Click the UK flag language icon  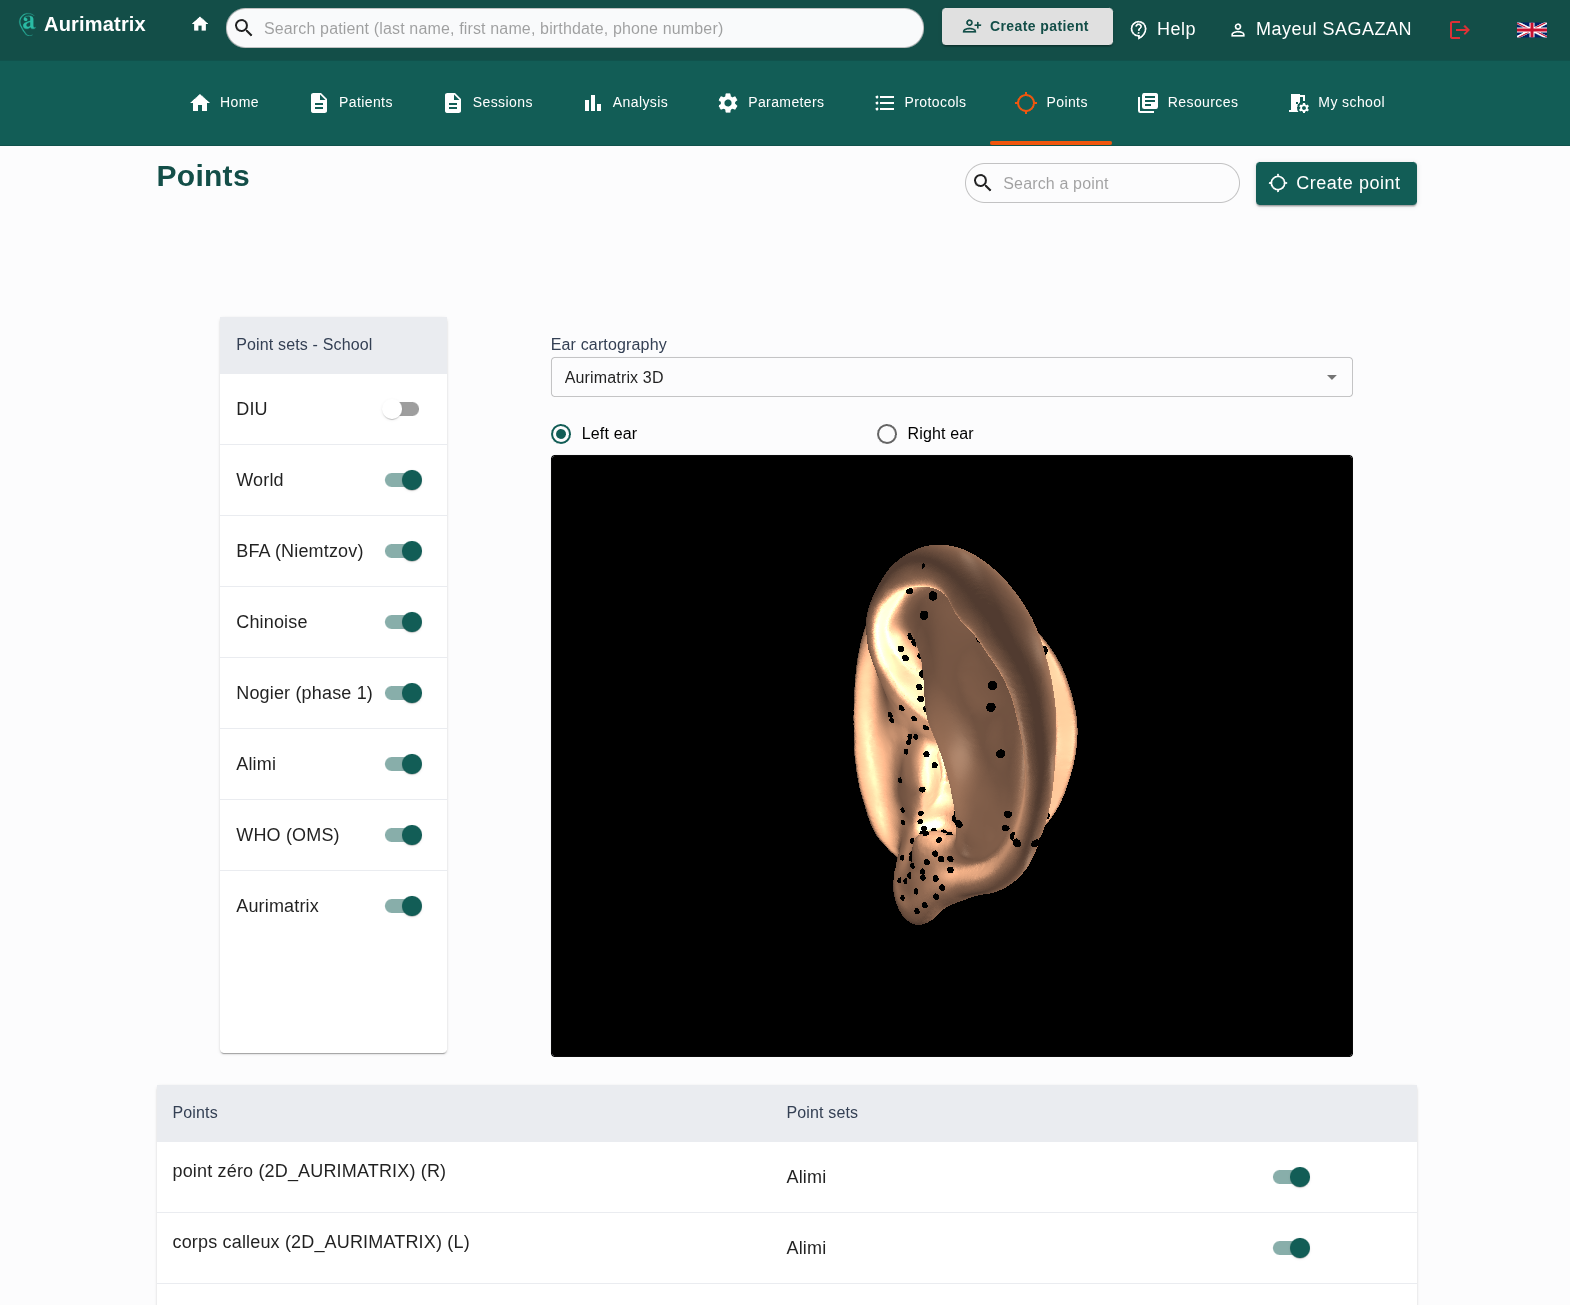coord(1531,30)
